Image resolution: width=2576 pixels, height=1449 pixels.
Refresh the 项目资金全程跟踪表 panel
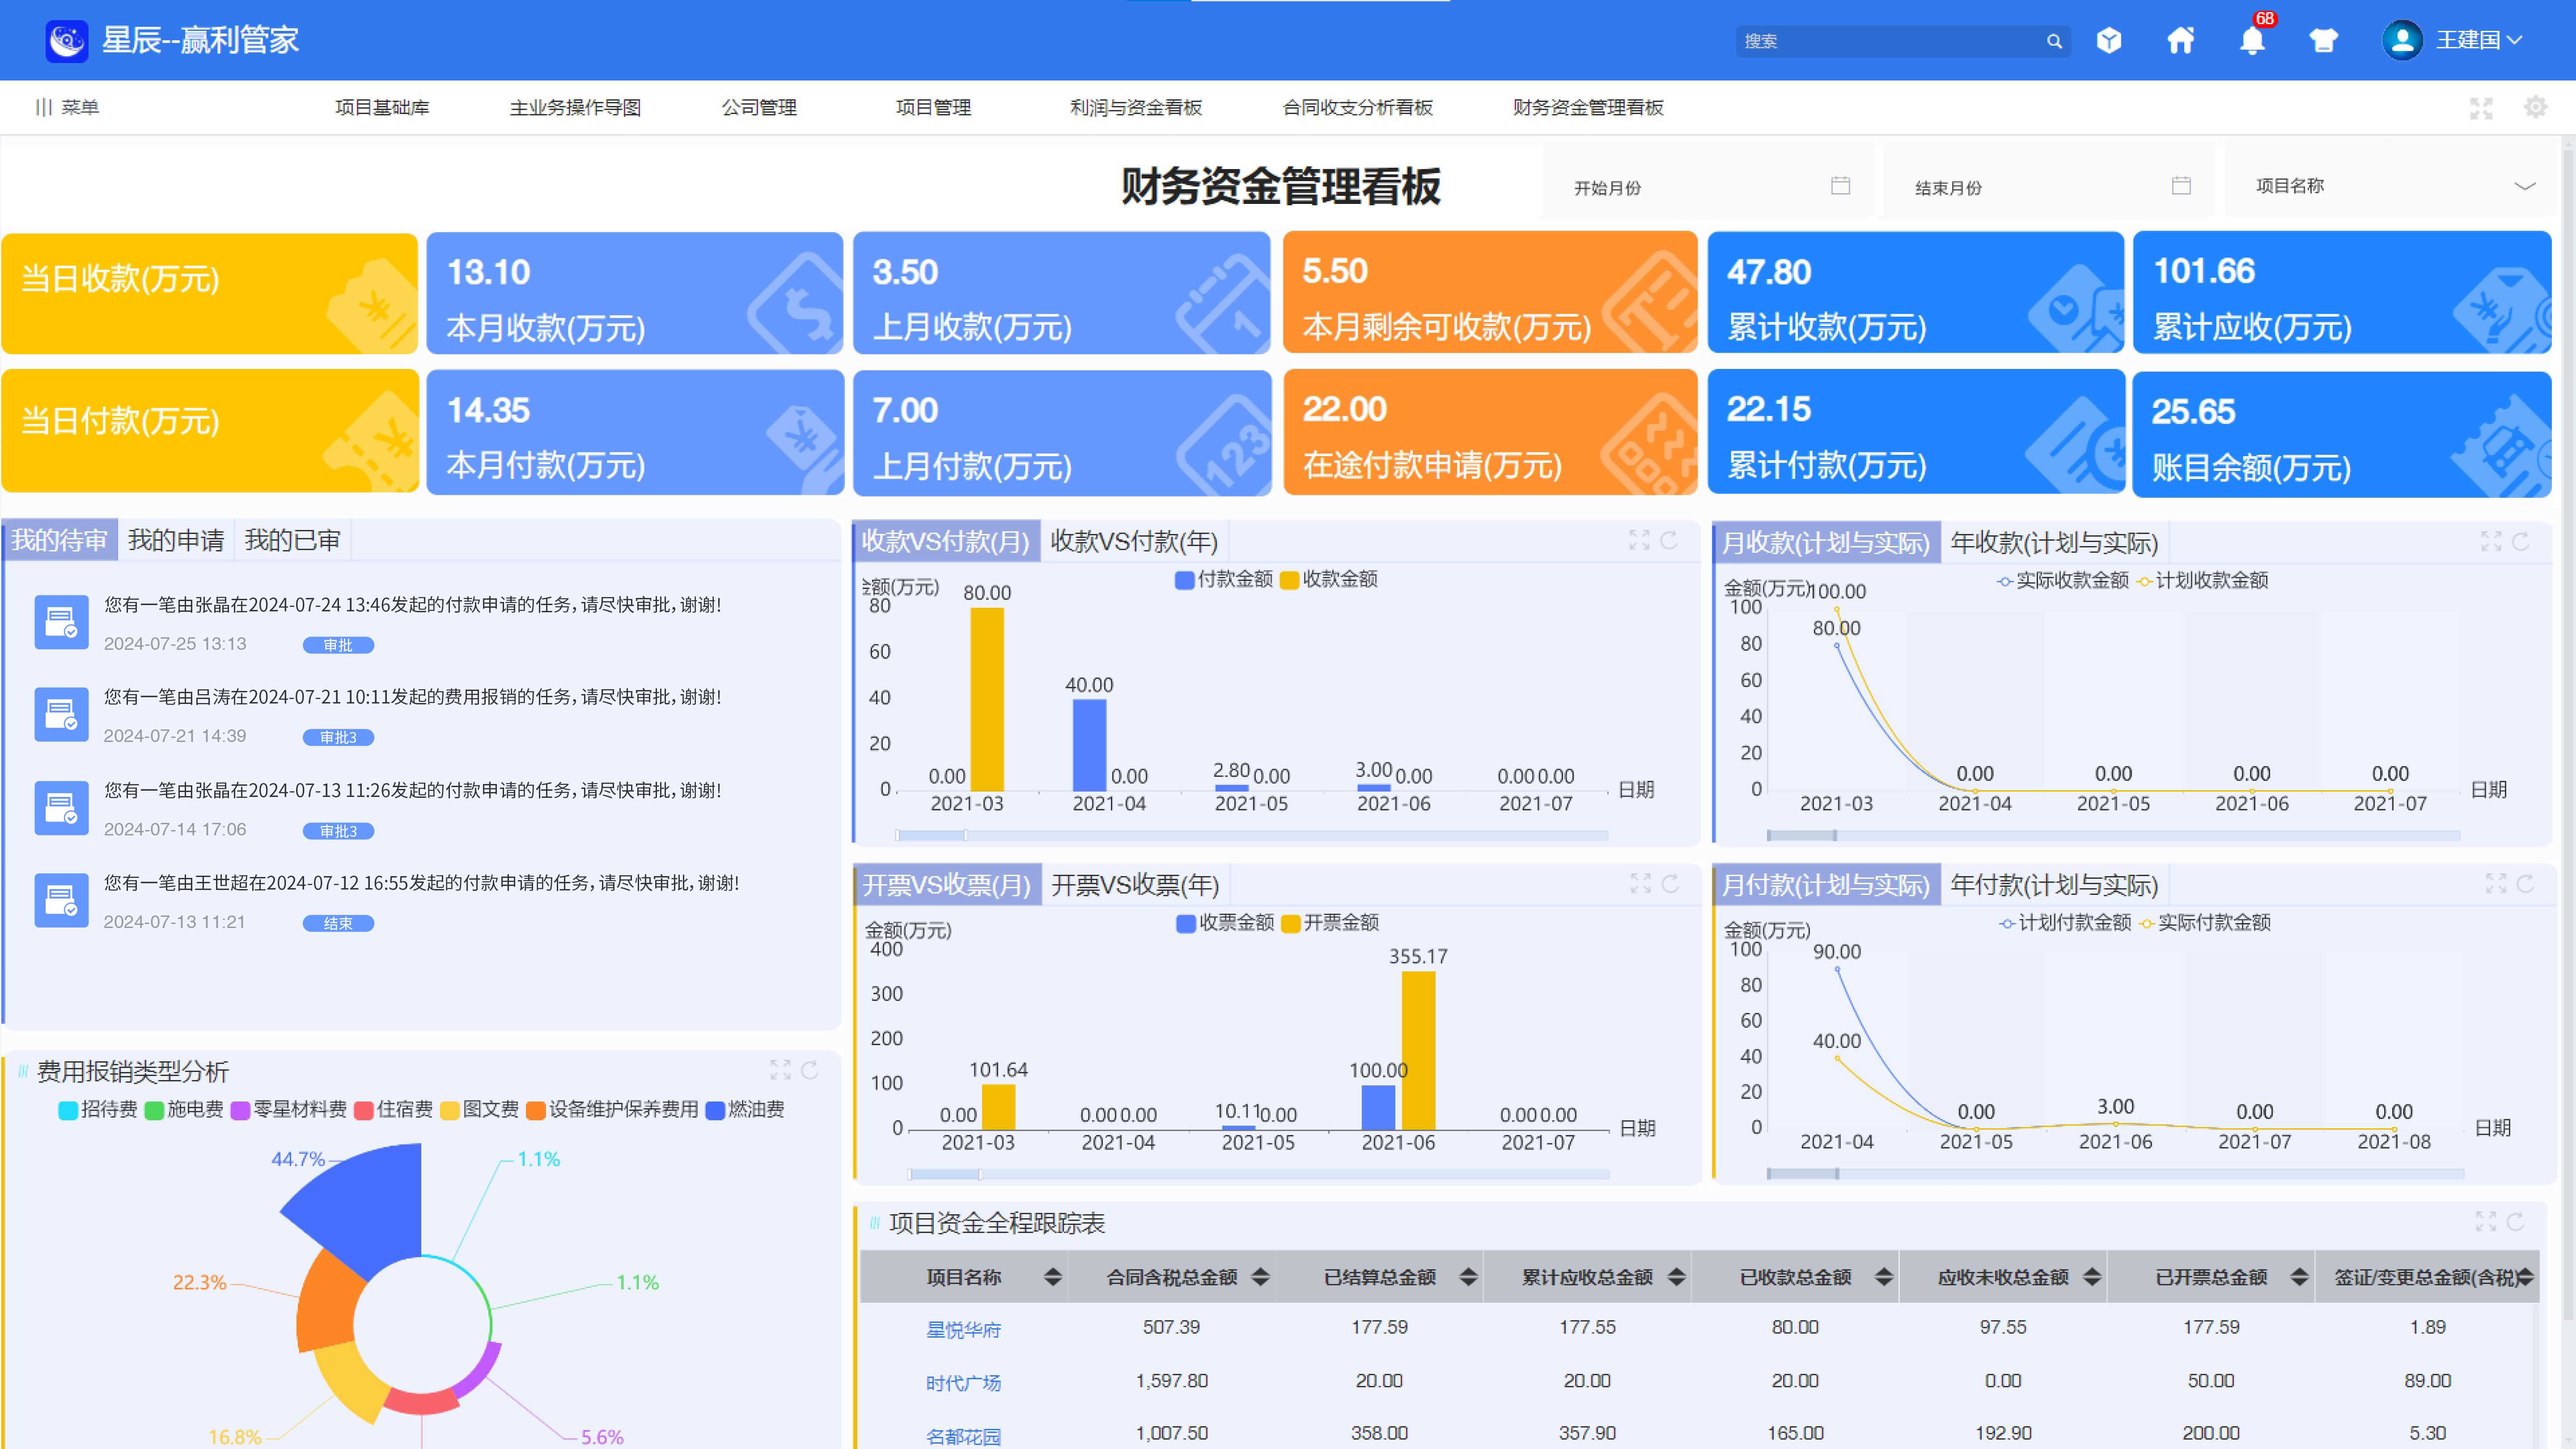click(x=2515, y=1221)
